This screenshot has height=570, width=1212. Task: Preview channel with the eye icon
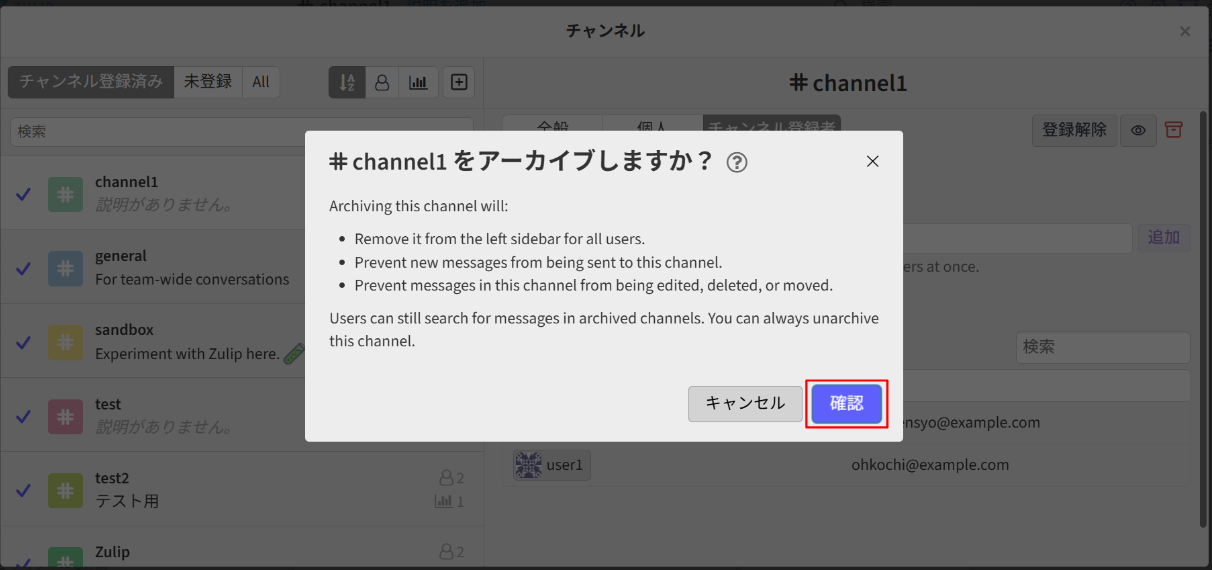click(1138, 130)
